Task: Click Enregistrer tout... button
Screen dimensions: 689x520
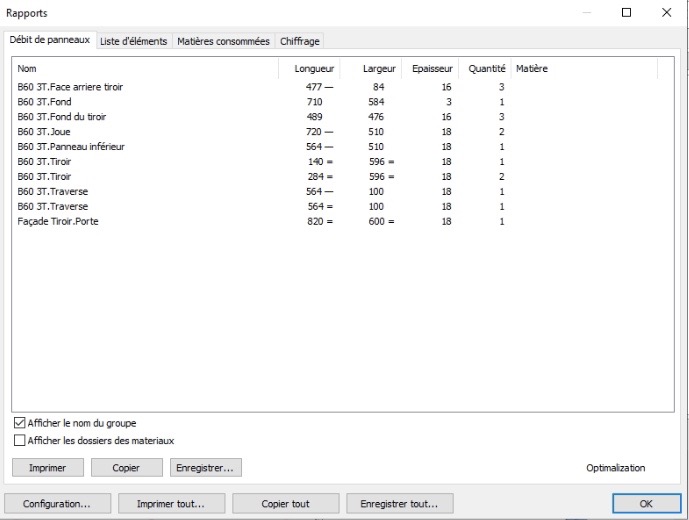Action: [398, 503]
